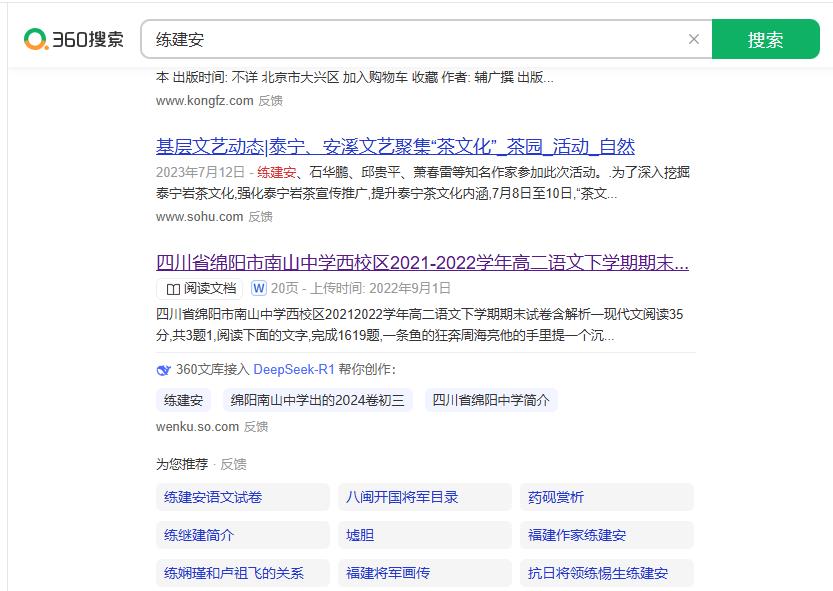Open recommendation 墟胆
The image size is (833, 591).
tap(424, 535)
